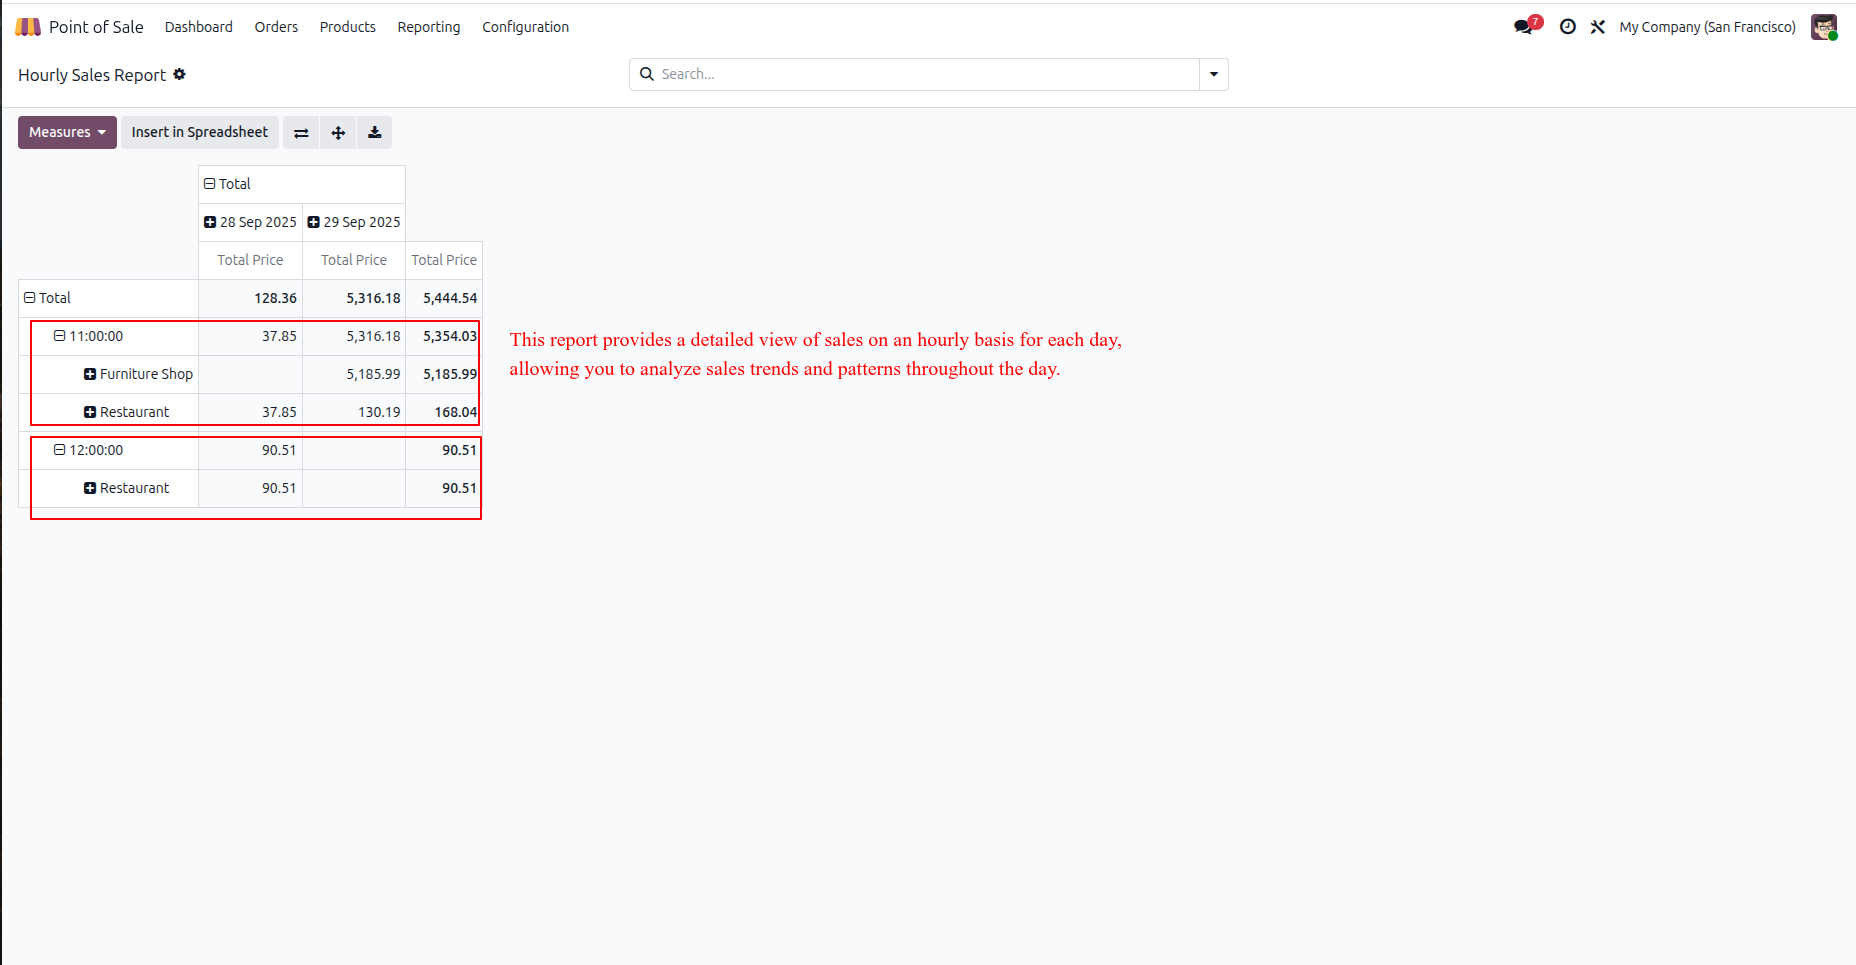Click the 128.36 total cell
Viewport: 1856px width, 965px height.
point(250,298)
